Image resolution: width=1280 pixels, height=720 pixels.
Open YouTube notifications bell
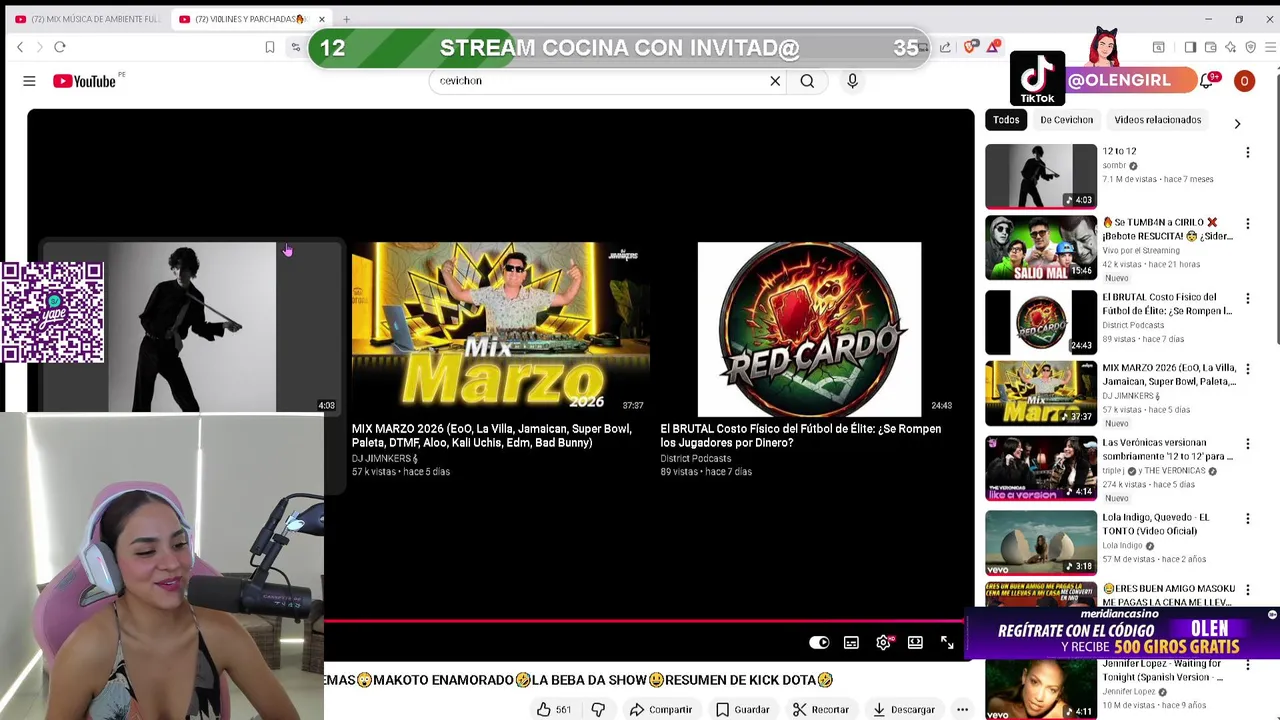(x=1206, y=81)
